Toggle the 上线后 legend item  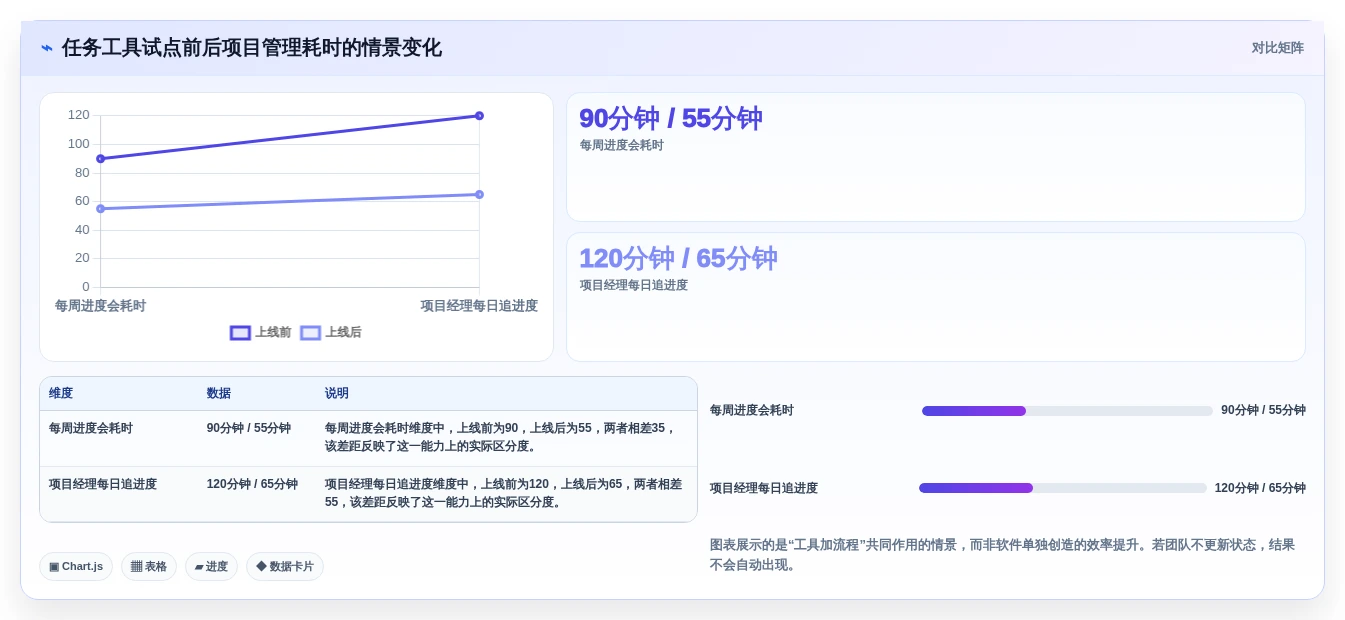click(331, 333)
